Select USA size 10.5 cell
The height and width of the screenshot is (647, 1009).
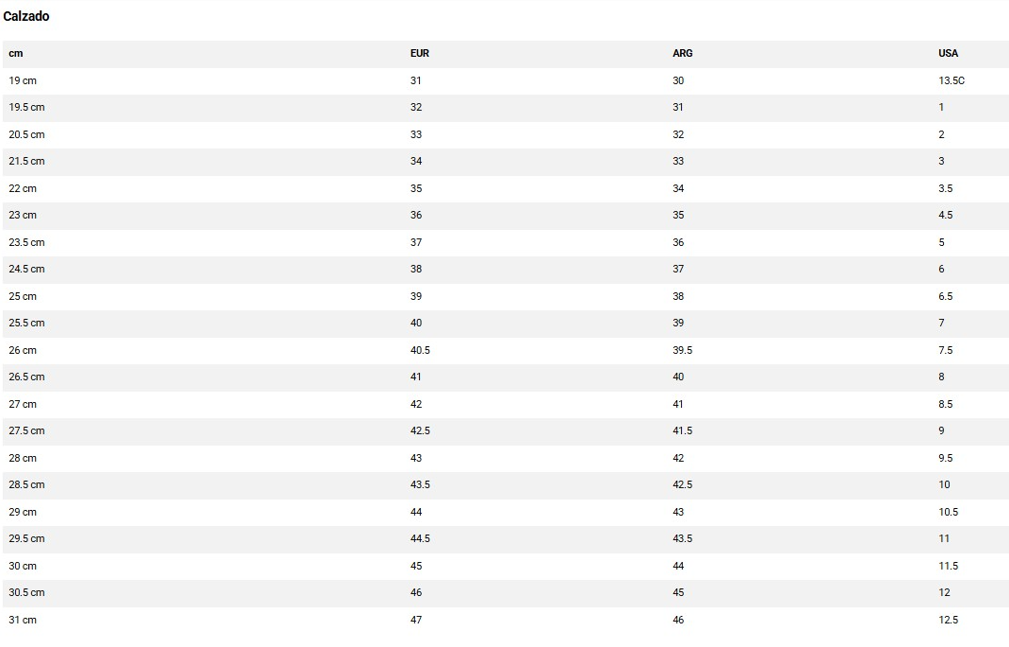(948, 512)
